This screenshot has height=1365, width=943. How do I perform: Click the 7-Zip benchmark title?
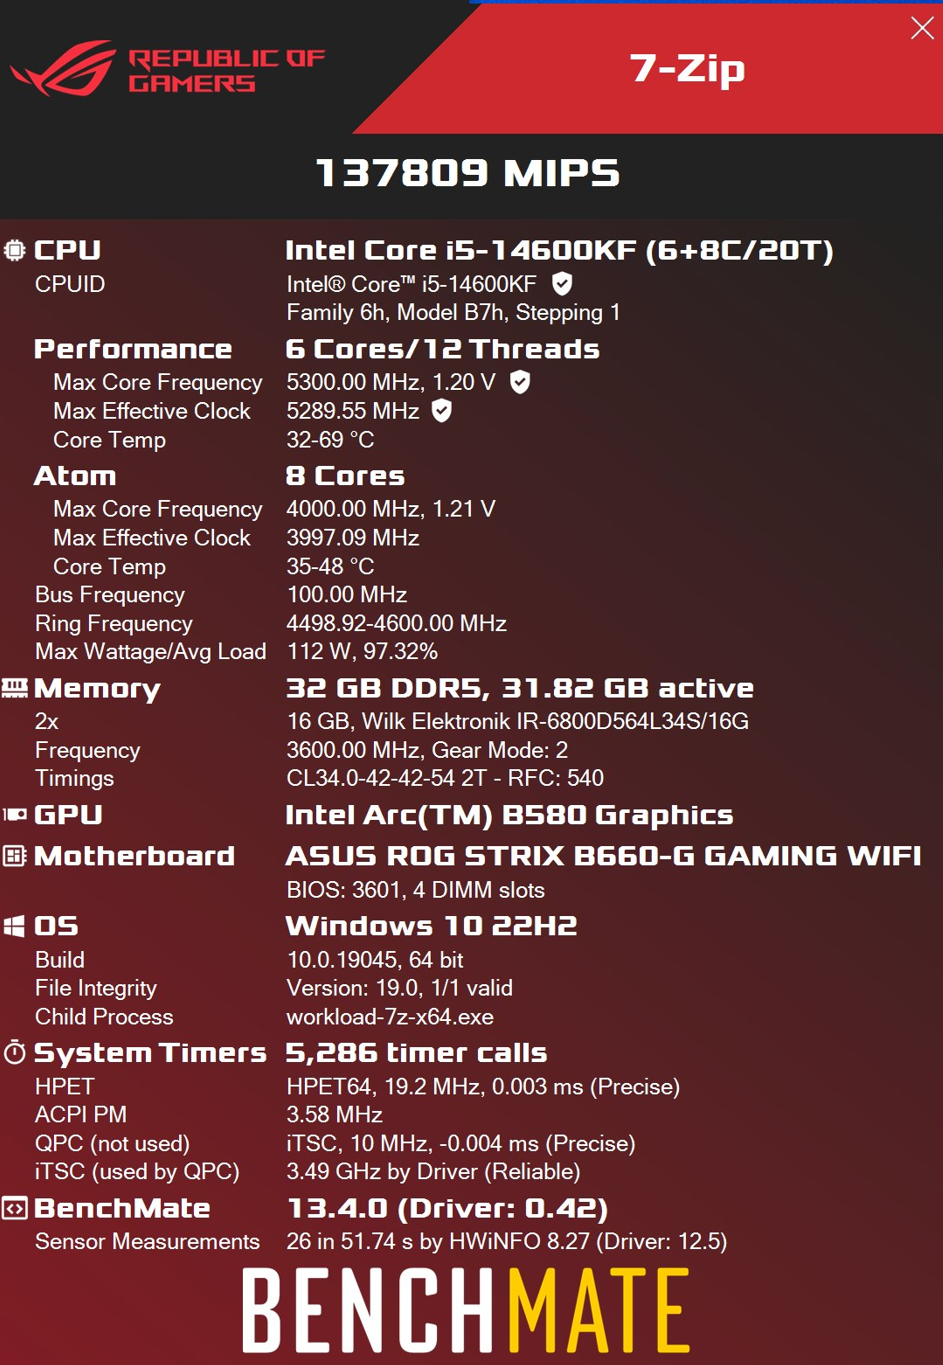pos(687,68)
